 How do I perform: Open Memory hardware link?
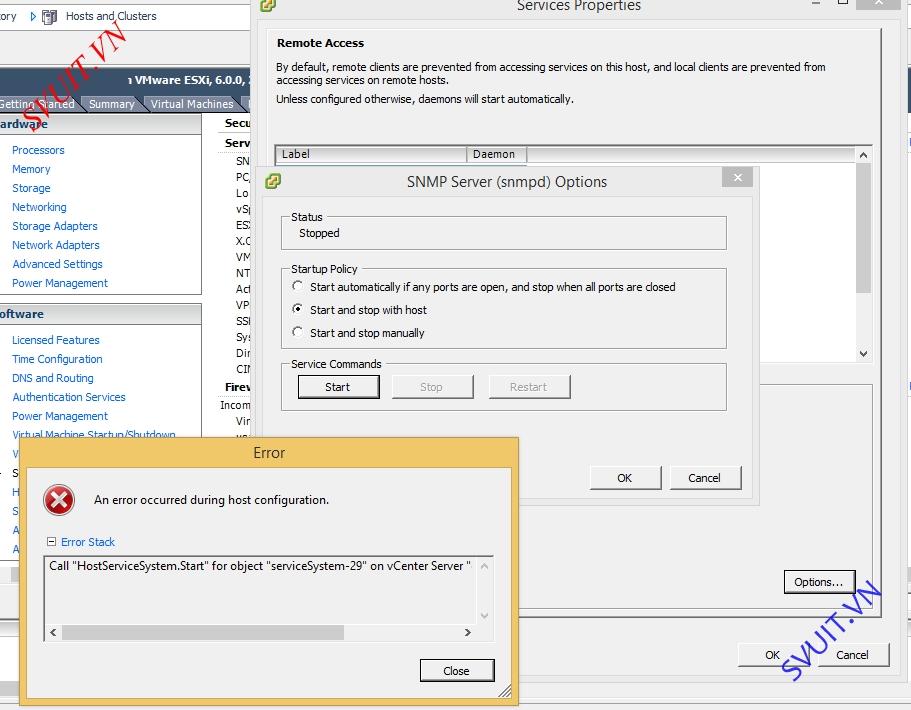pos(31,169)
